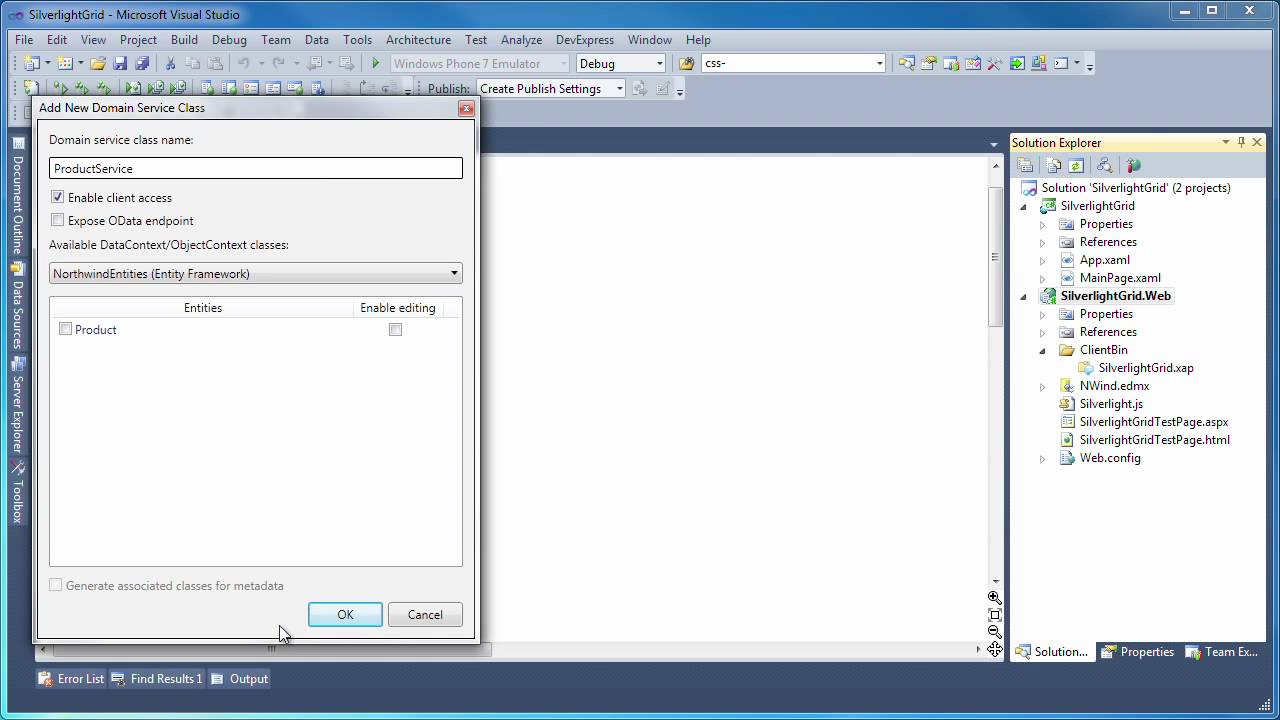1280x720 pixels.
Task: Click the zoom out magnifier icon
Action: [x=994, y=631]
